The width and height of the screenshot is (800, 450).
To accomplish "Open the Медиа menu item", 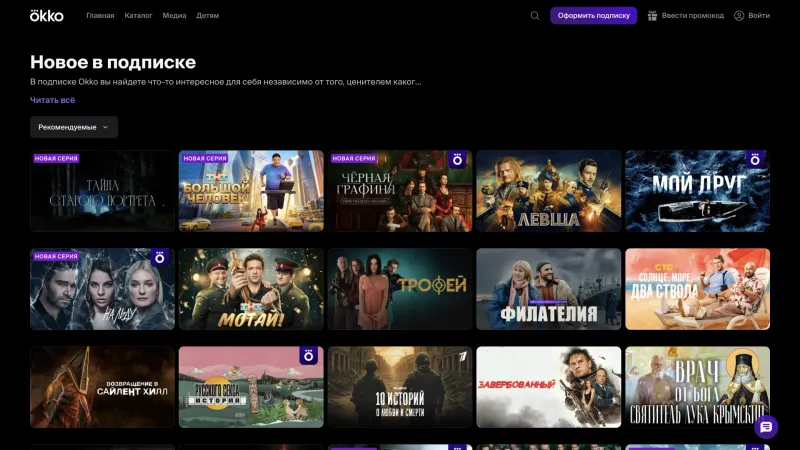I will tap(174, 16).
